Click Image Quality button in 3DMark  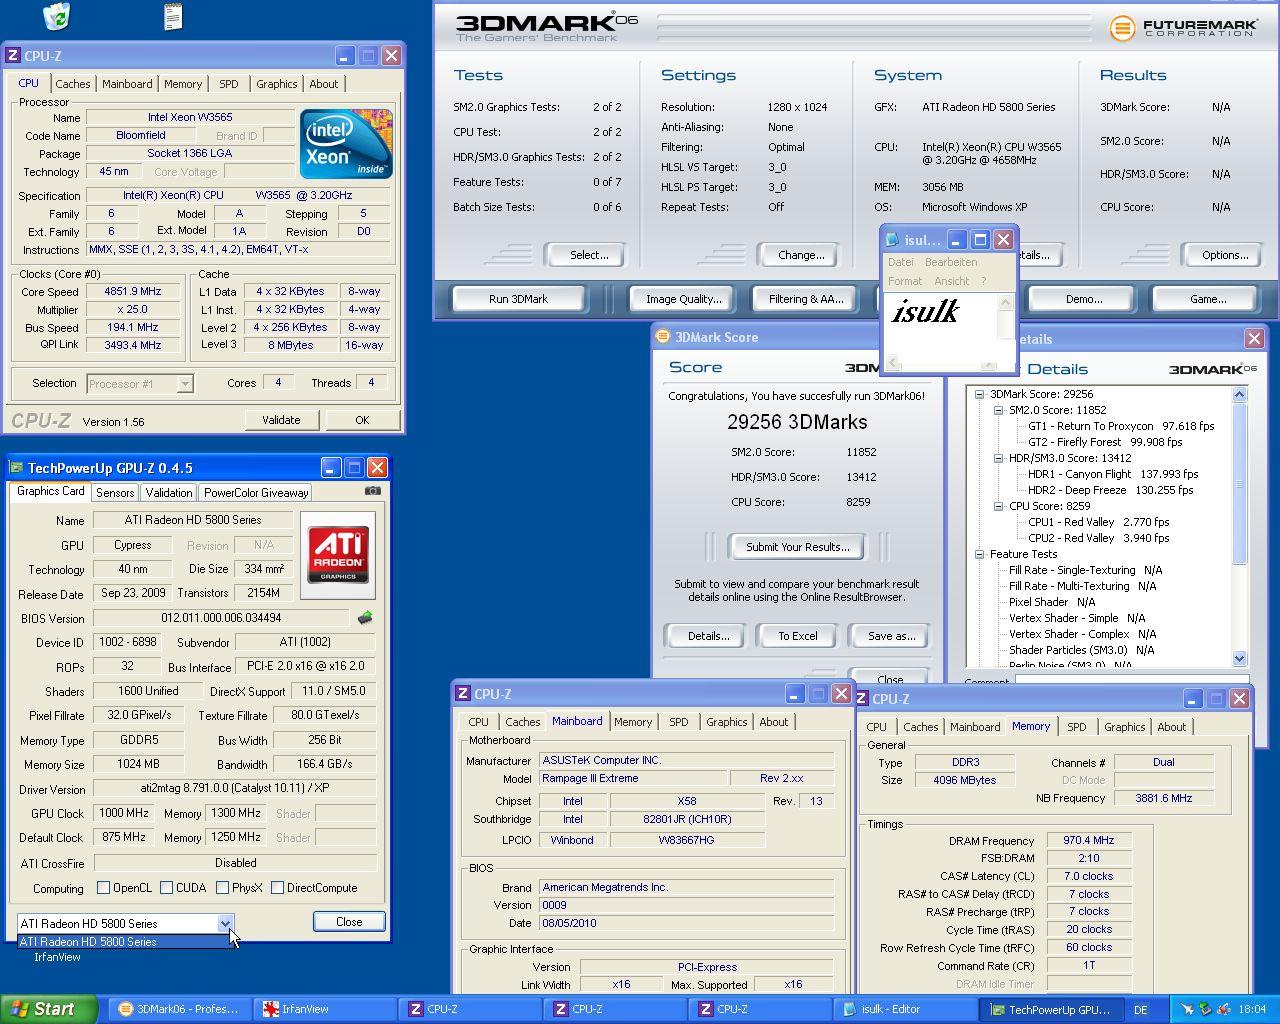click(683, 299)
